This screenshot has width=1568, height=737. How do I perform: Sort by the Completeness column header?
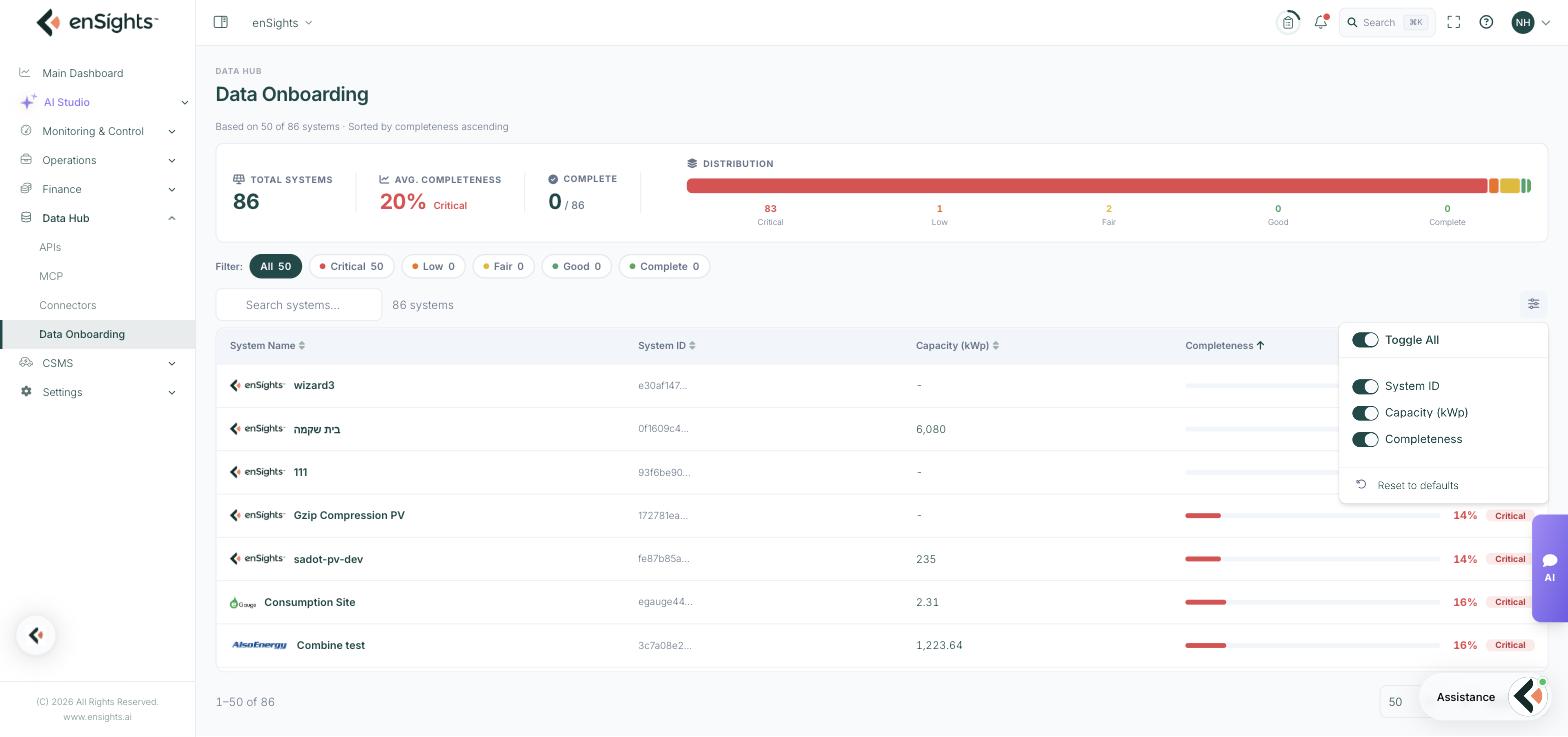pyautogui.click(x=1225, y=346)
